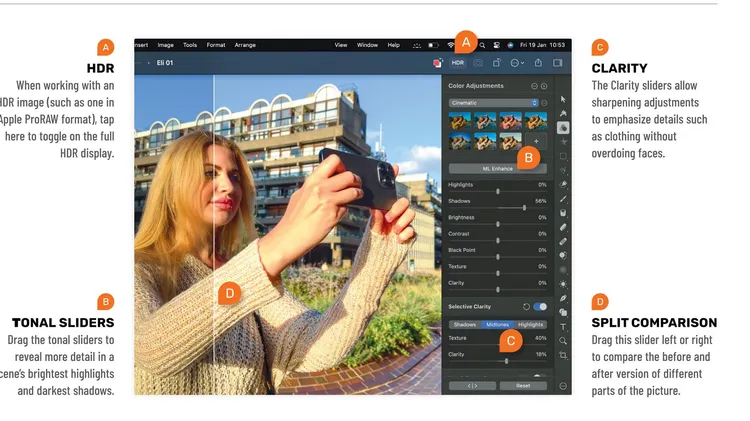
Task: Click the Contrast slider handle
Action: point(498,241)
